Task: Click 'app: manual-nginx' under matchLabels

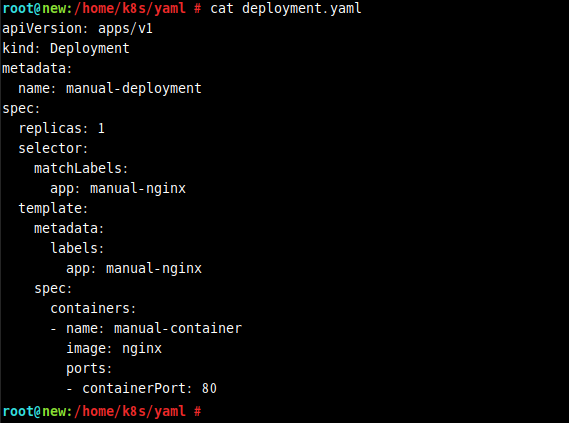Action: click(118, 189)
